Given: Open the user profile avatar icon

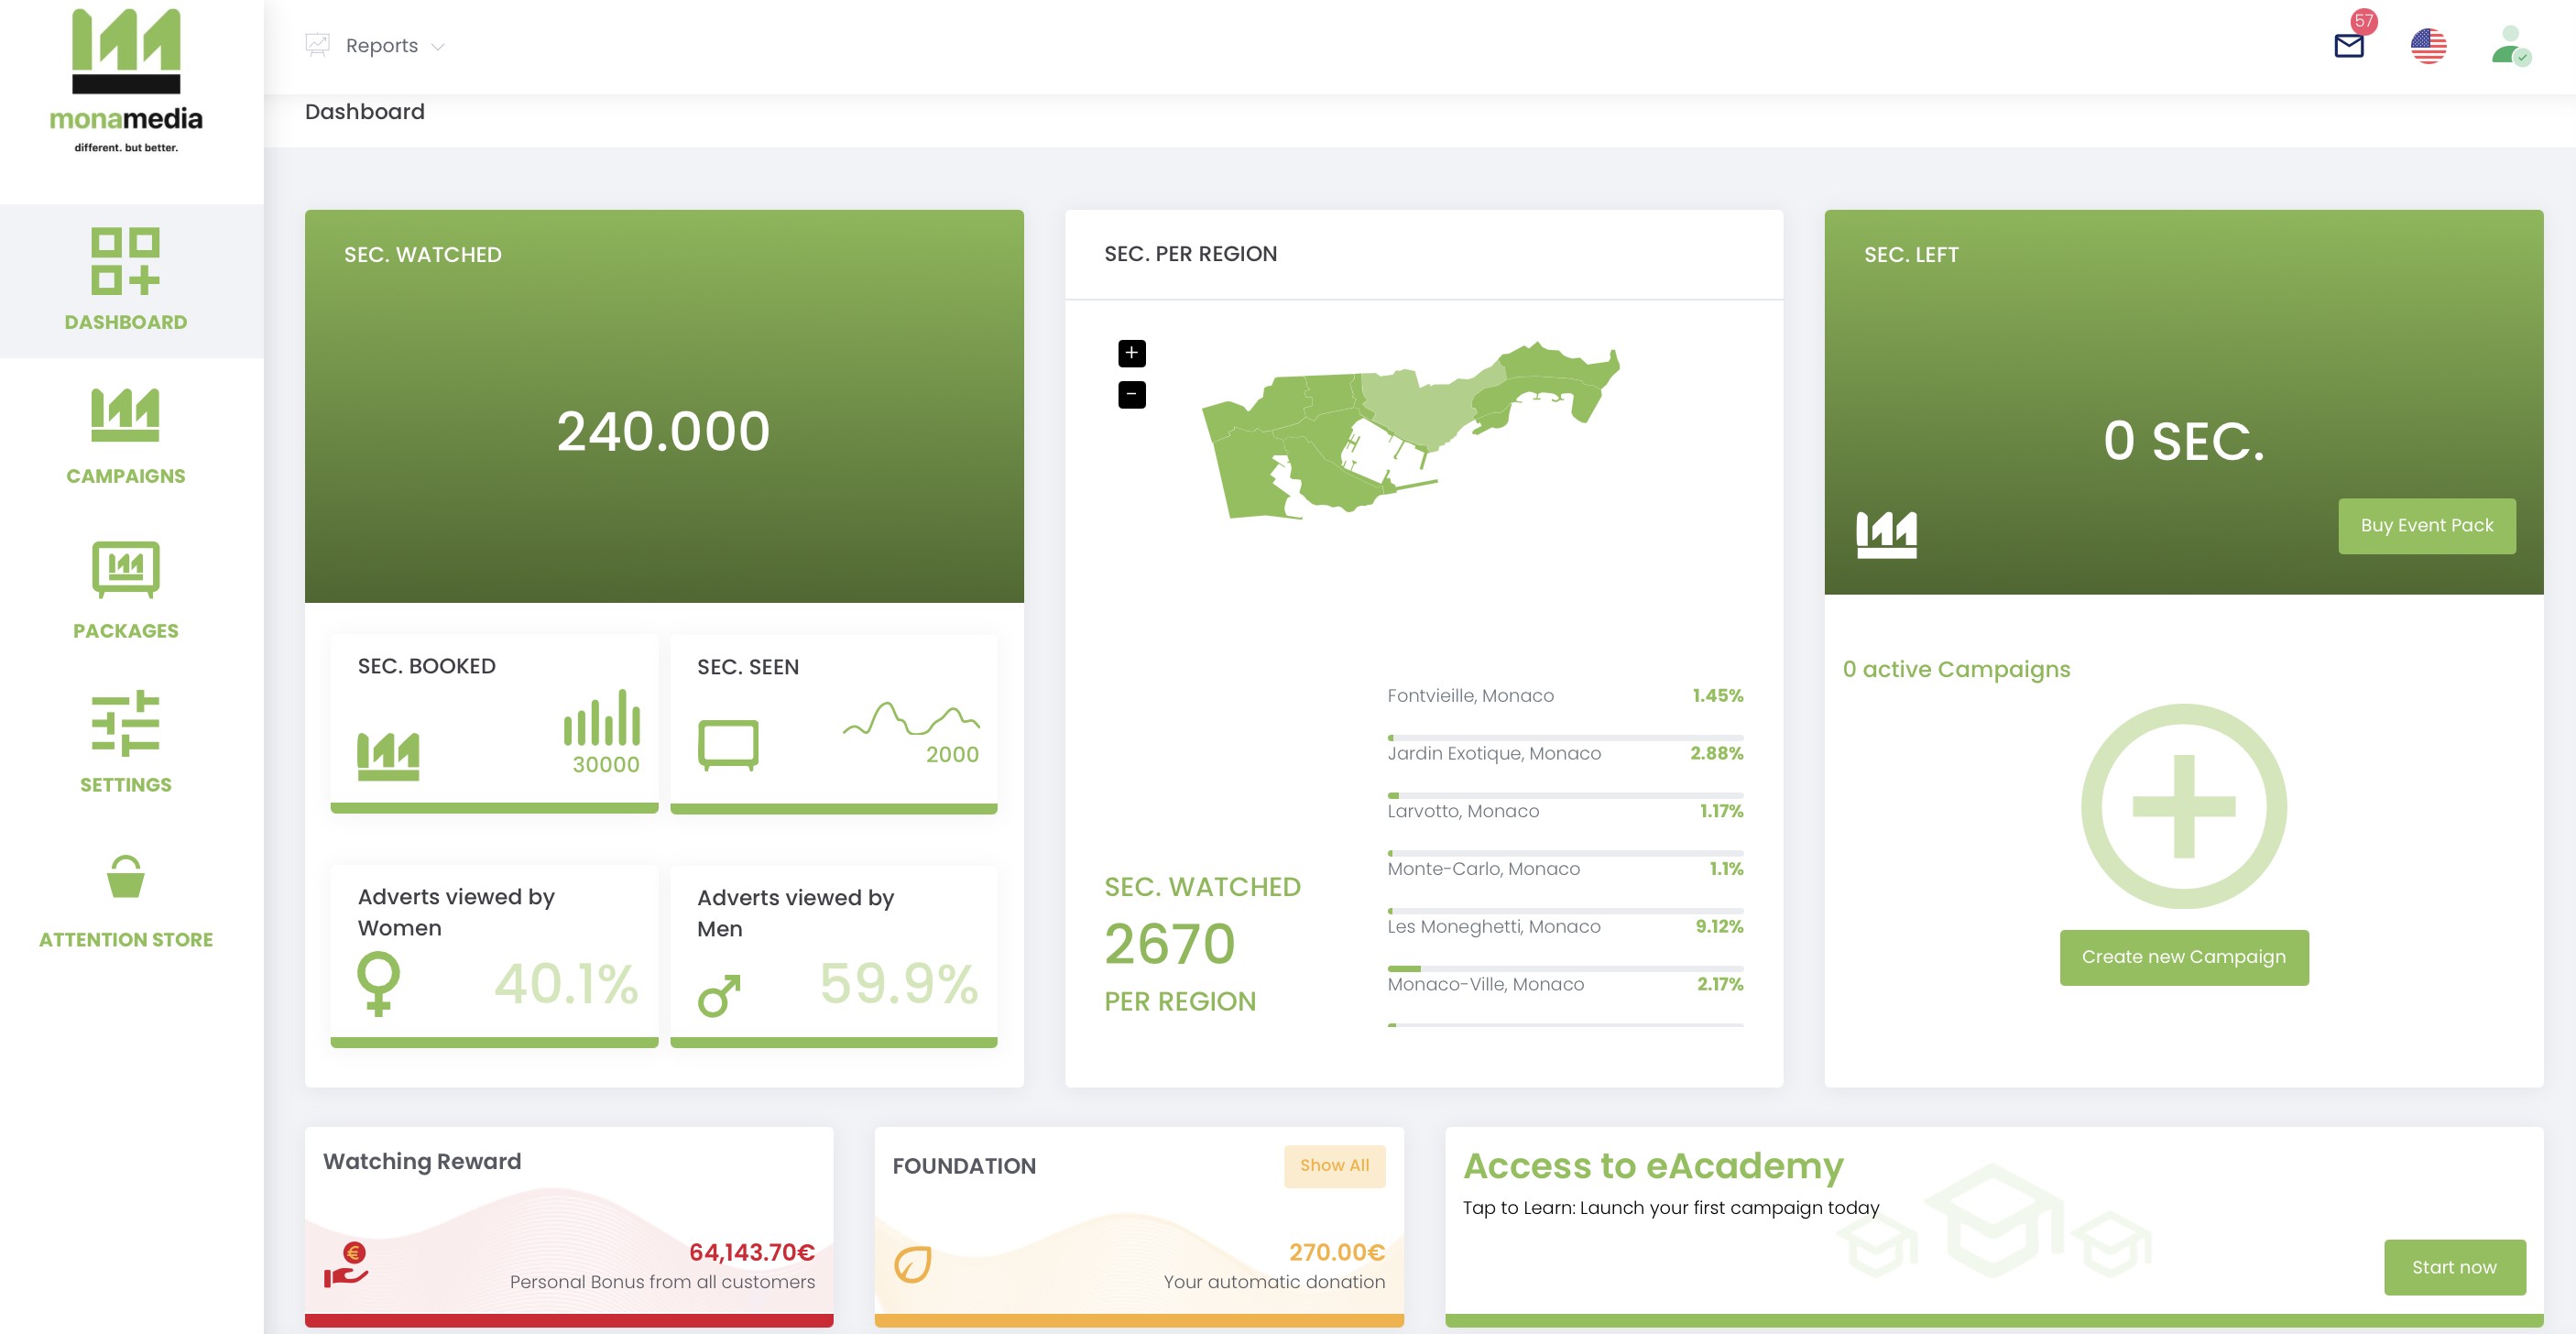Looking at the screenshot, I should click(2510, 46).
